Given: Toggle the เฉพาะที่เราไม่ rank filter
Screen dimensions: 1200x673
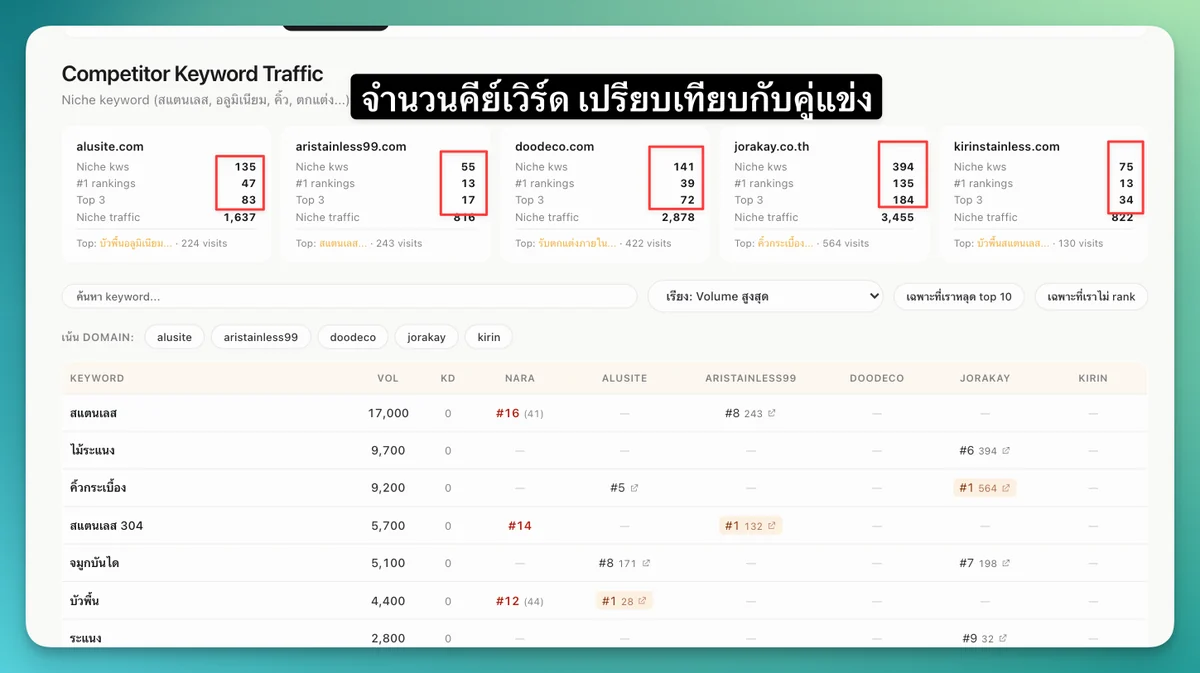Looking at the screenshot, I should coord(1091,296).
